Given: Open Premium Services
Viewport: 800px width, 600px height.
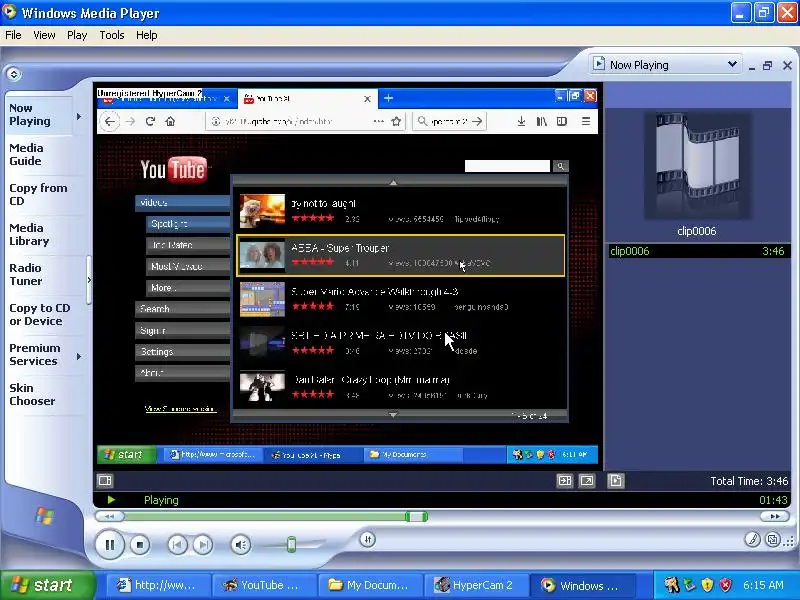Looking at the screenshot, I should (x=35, y=355).
